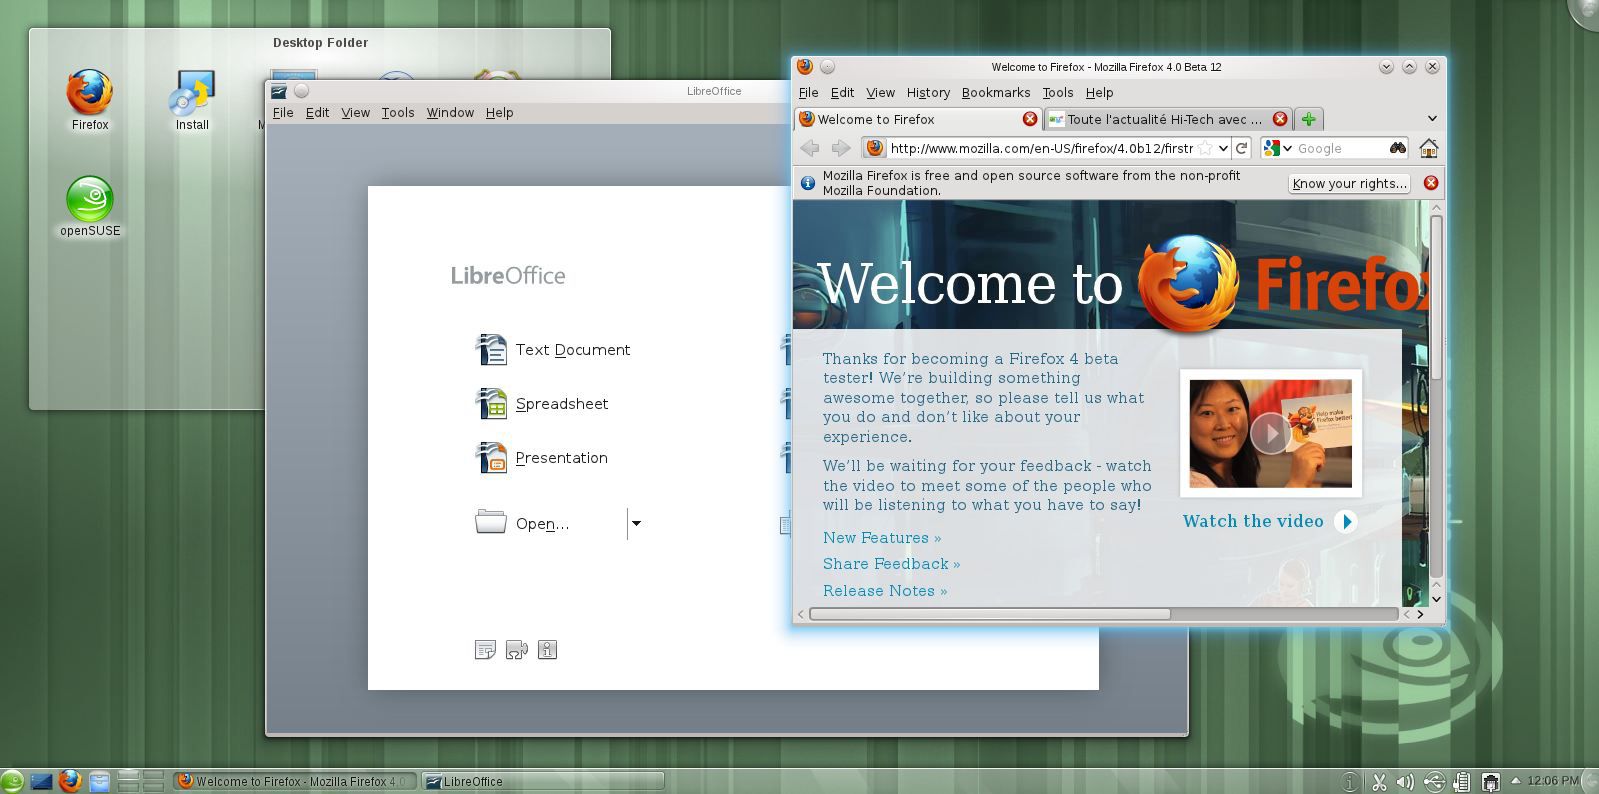Open the volume control in system tray

pos(1405,782)
